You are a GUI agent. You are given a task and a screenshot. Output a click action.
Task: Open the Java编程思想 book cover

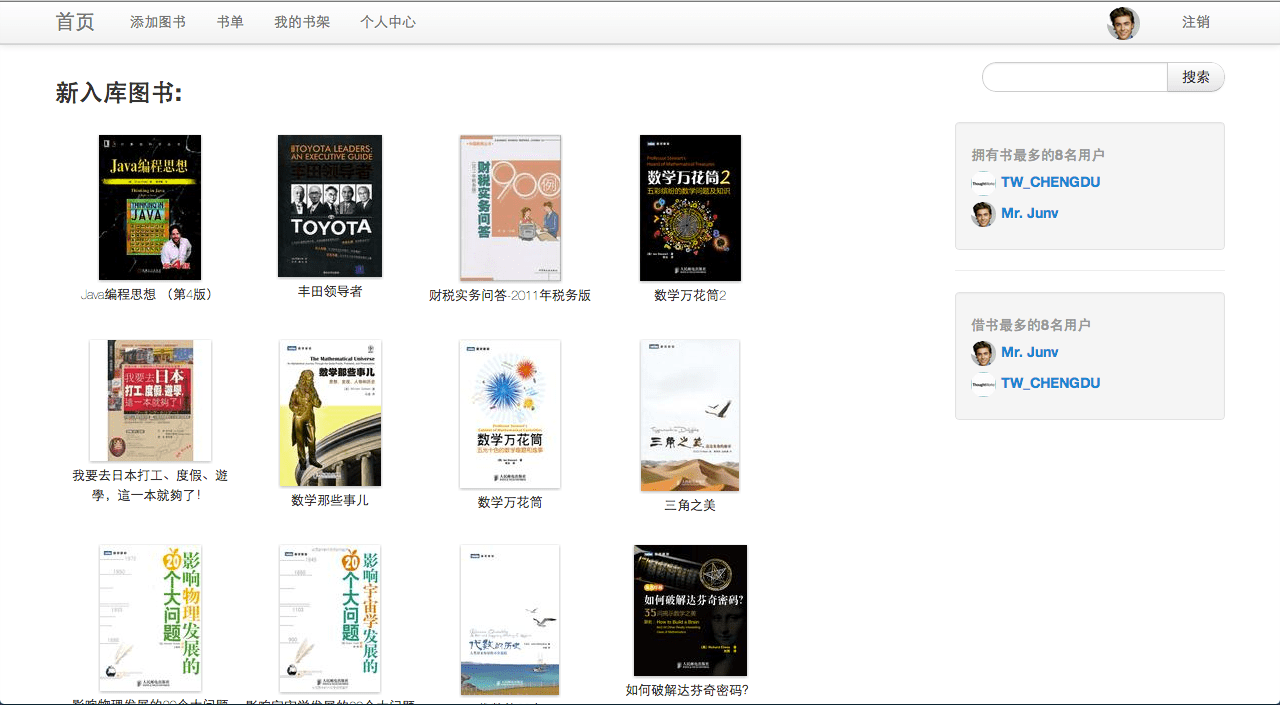150,207
